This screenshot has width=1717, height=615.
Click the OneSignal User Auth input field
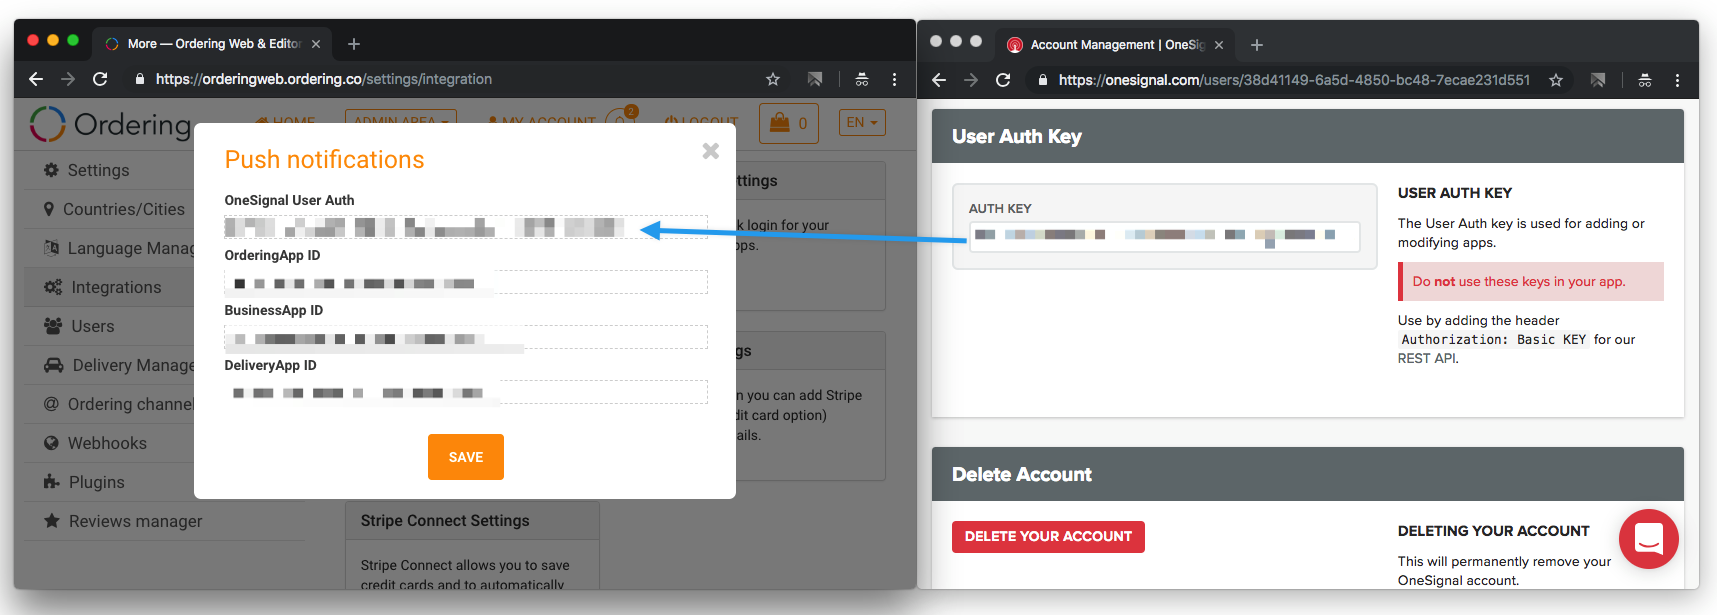point(466,227)
